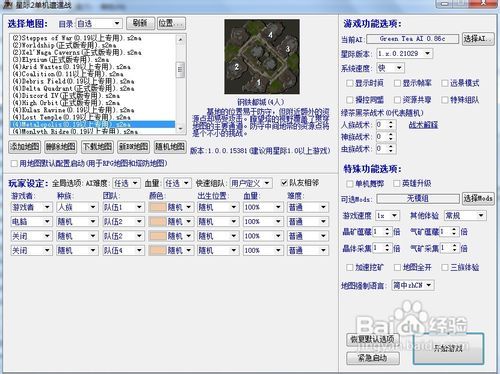Open the 快速组队 用户定义 dropdown
500x374 pixels.
click(x=251, y=183)
